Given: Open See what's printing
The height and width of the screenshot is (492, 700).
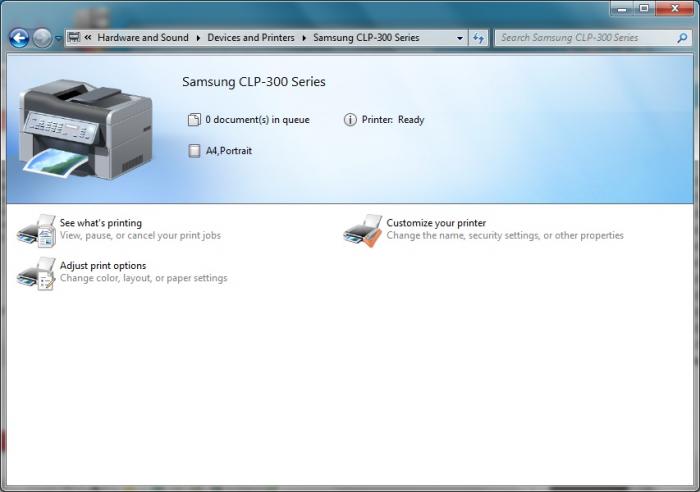Looking at the screenshot, I should 101,223.
